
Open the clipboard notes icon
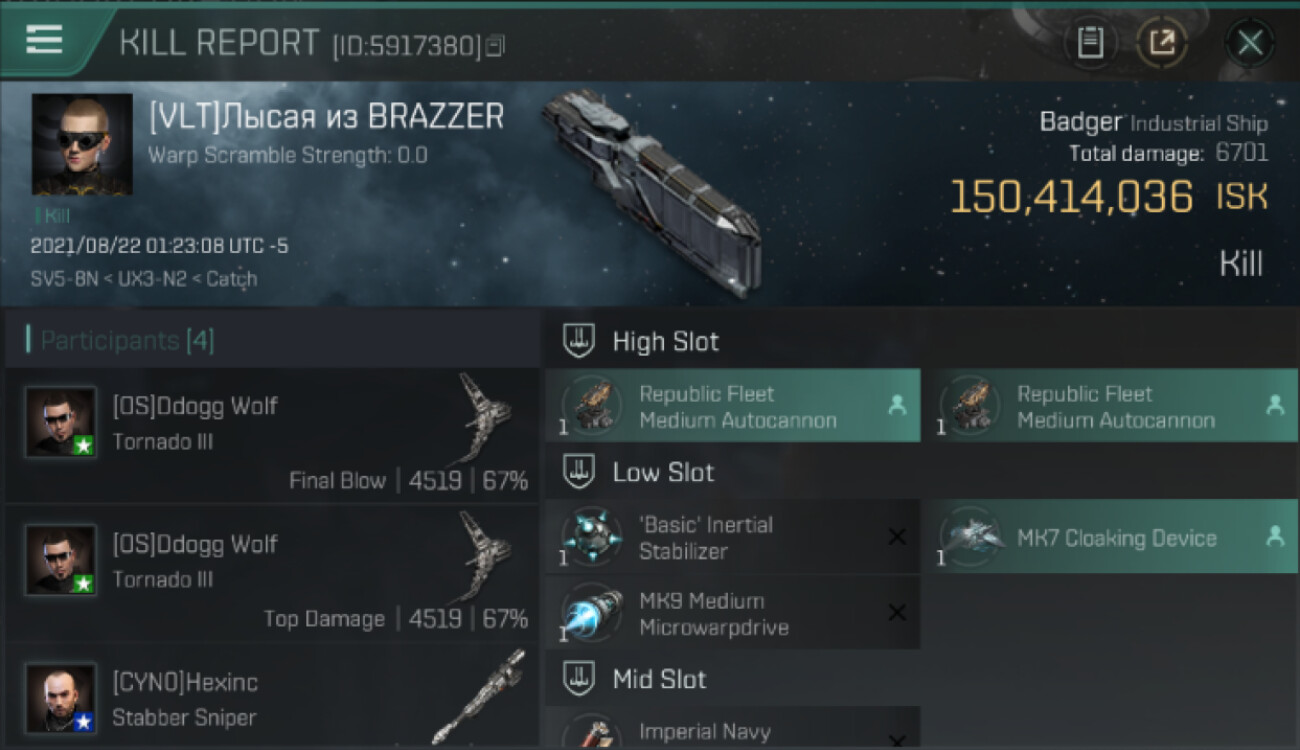click(1090, 42)
